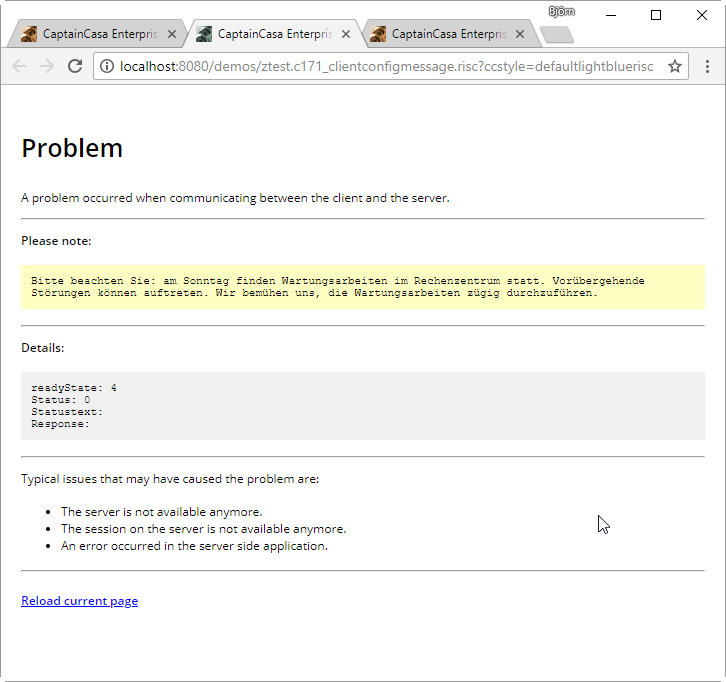Maximize the browser window
The height and width of the screenshot is (682, 726).
pyautogui.click(x=656, y=14)
